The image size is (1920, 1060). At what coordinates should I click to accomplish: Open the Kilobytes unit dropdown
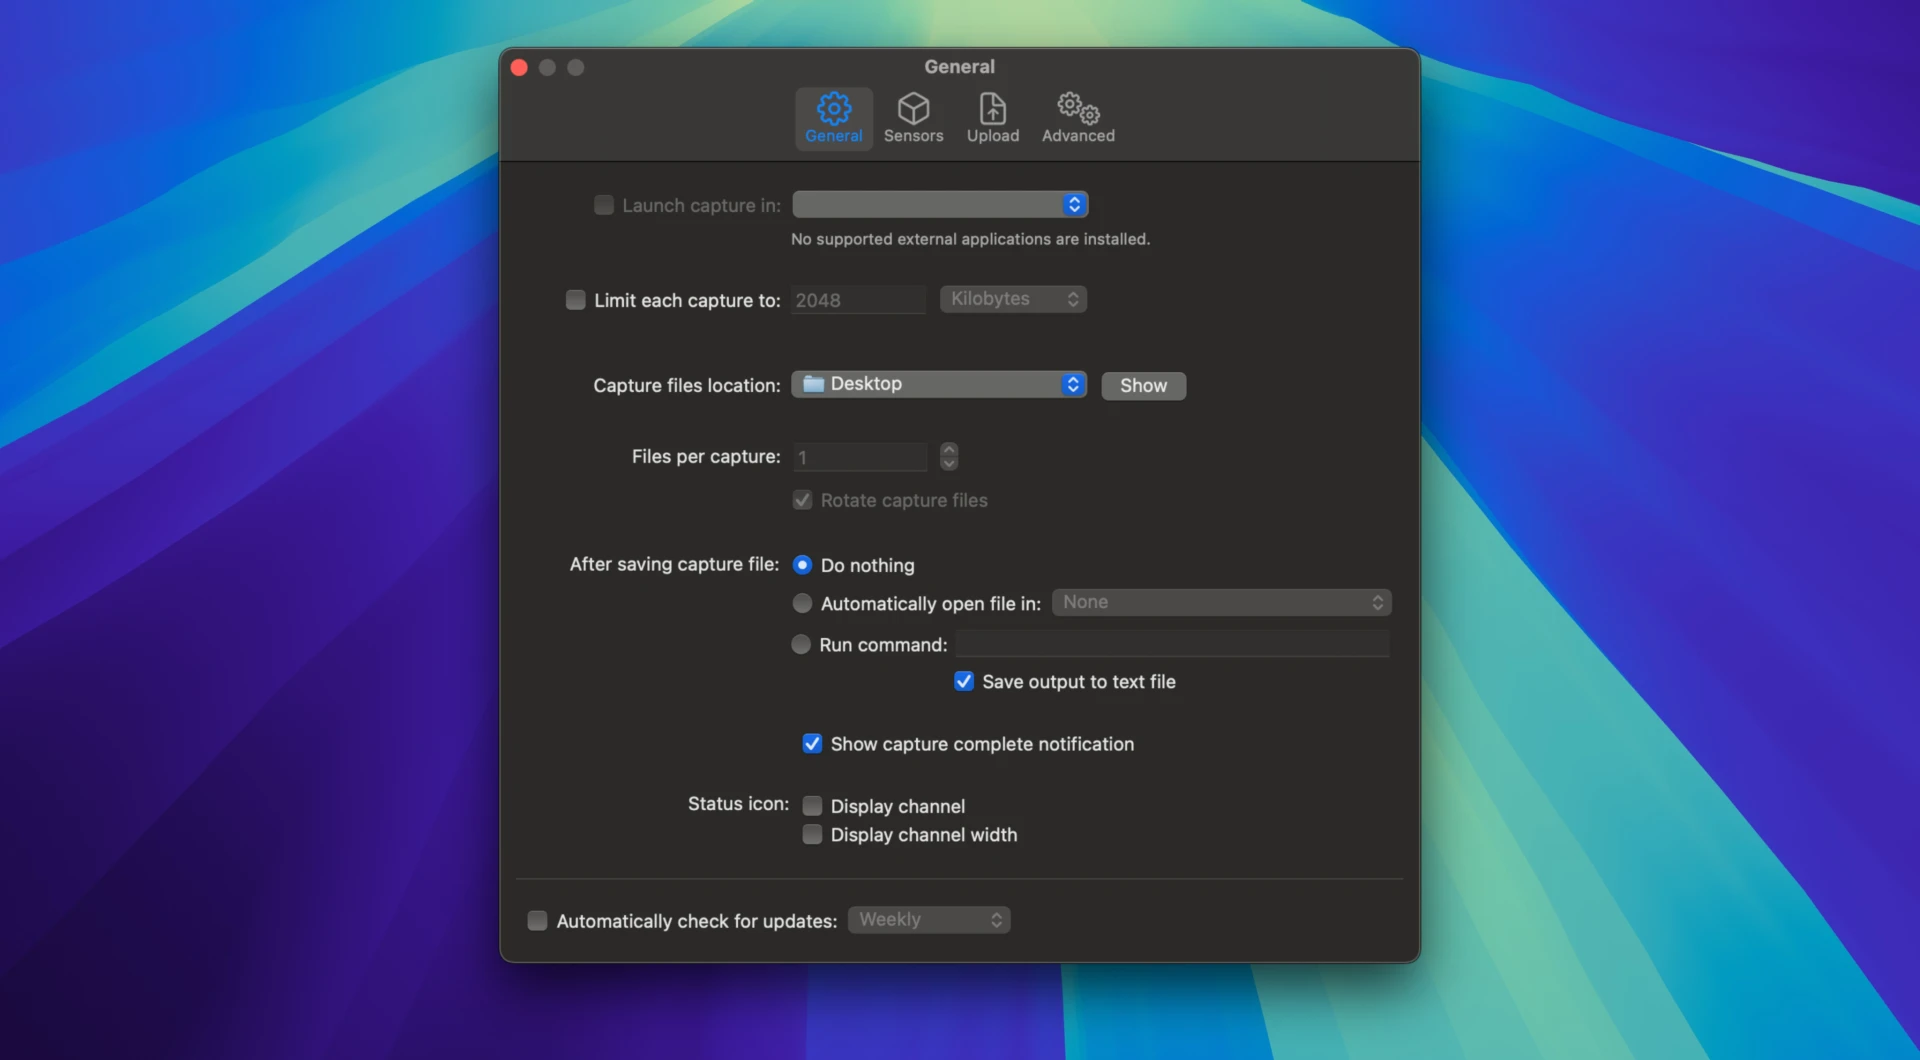click(x=1013, y=299)
